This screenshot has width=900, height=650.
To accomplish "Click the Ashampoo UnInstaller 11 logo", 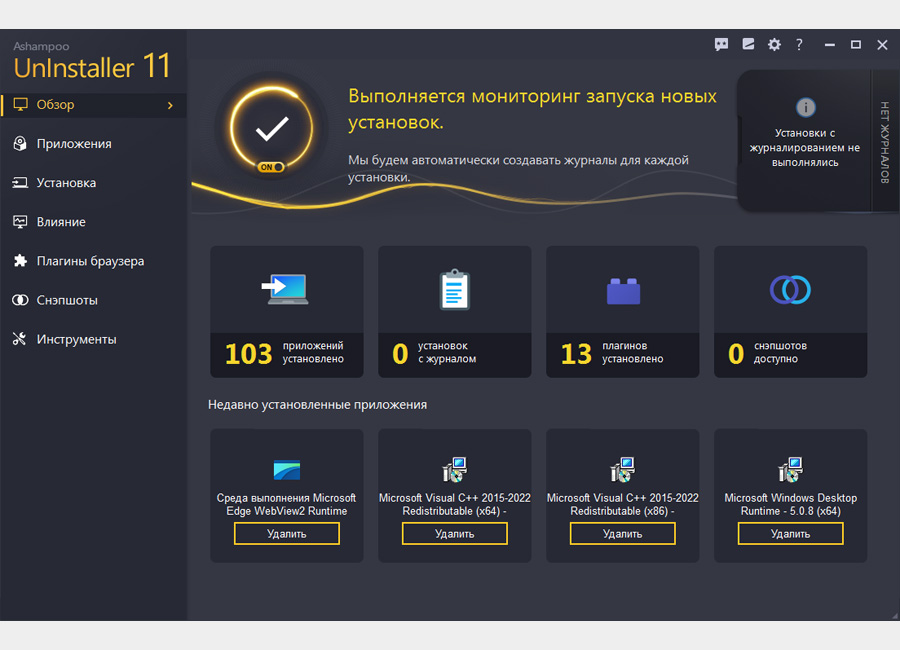I will tap(92, 61).
